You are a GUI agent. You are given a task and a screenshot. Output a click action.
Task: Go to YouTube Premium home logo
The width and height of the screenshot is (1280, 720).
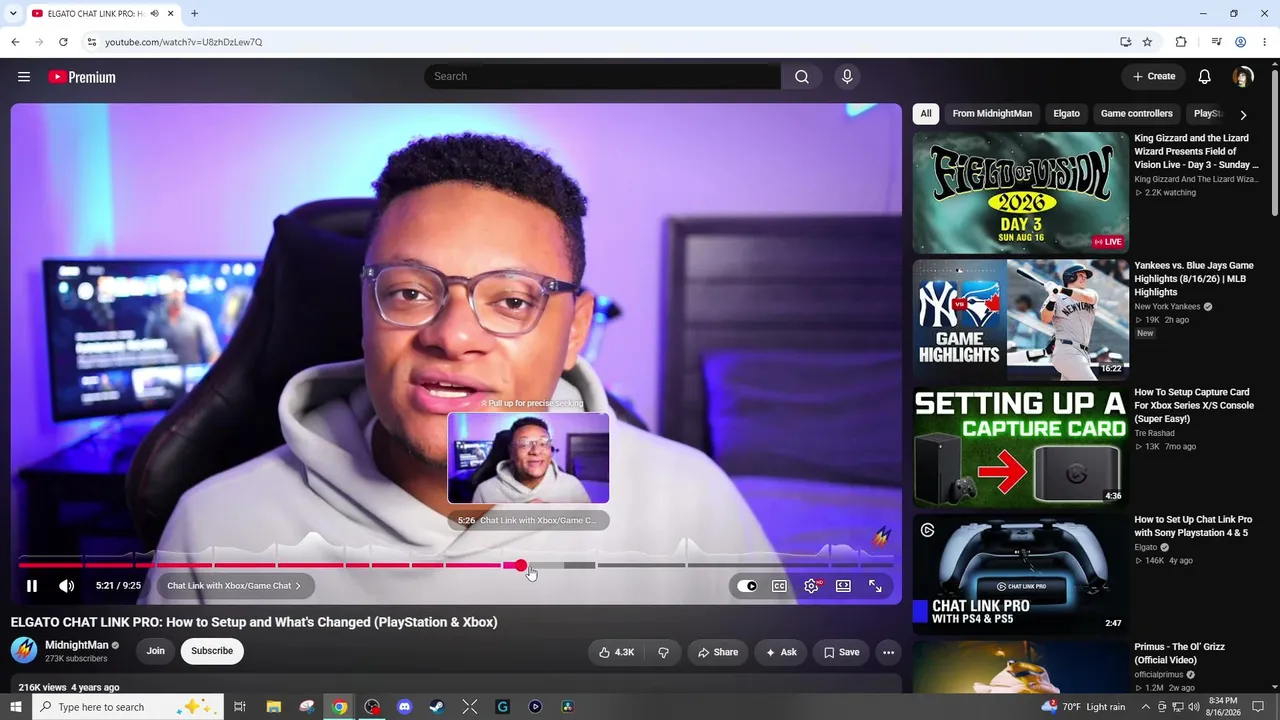[82, 77]
